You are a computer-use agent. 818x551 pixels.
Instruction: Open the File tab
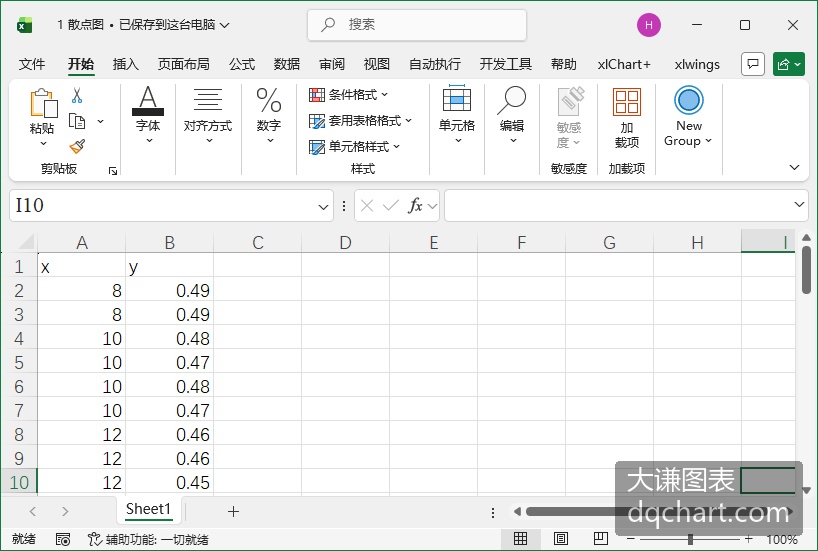pyautogui.click(x=32, y=64)
